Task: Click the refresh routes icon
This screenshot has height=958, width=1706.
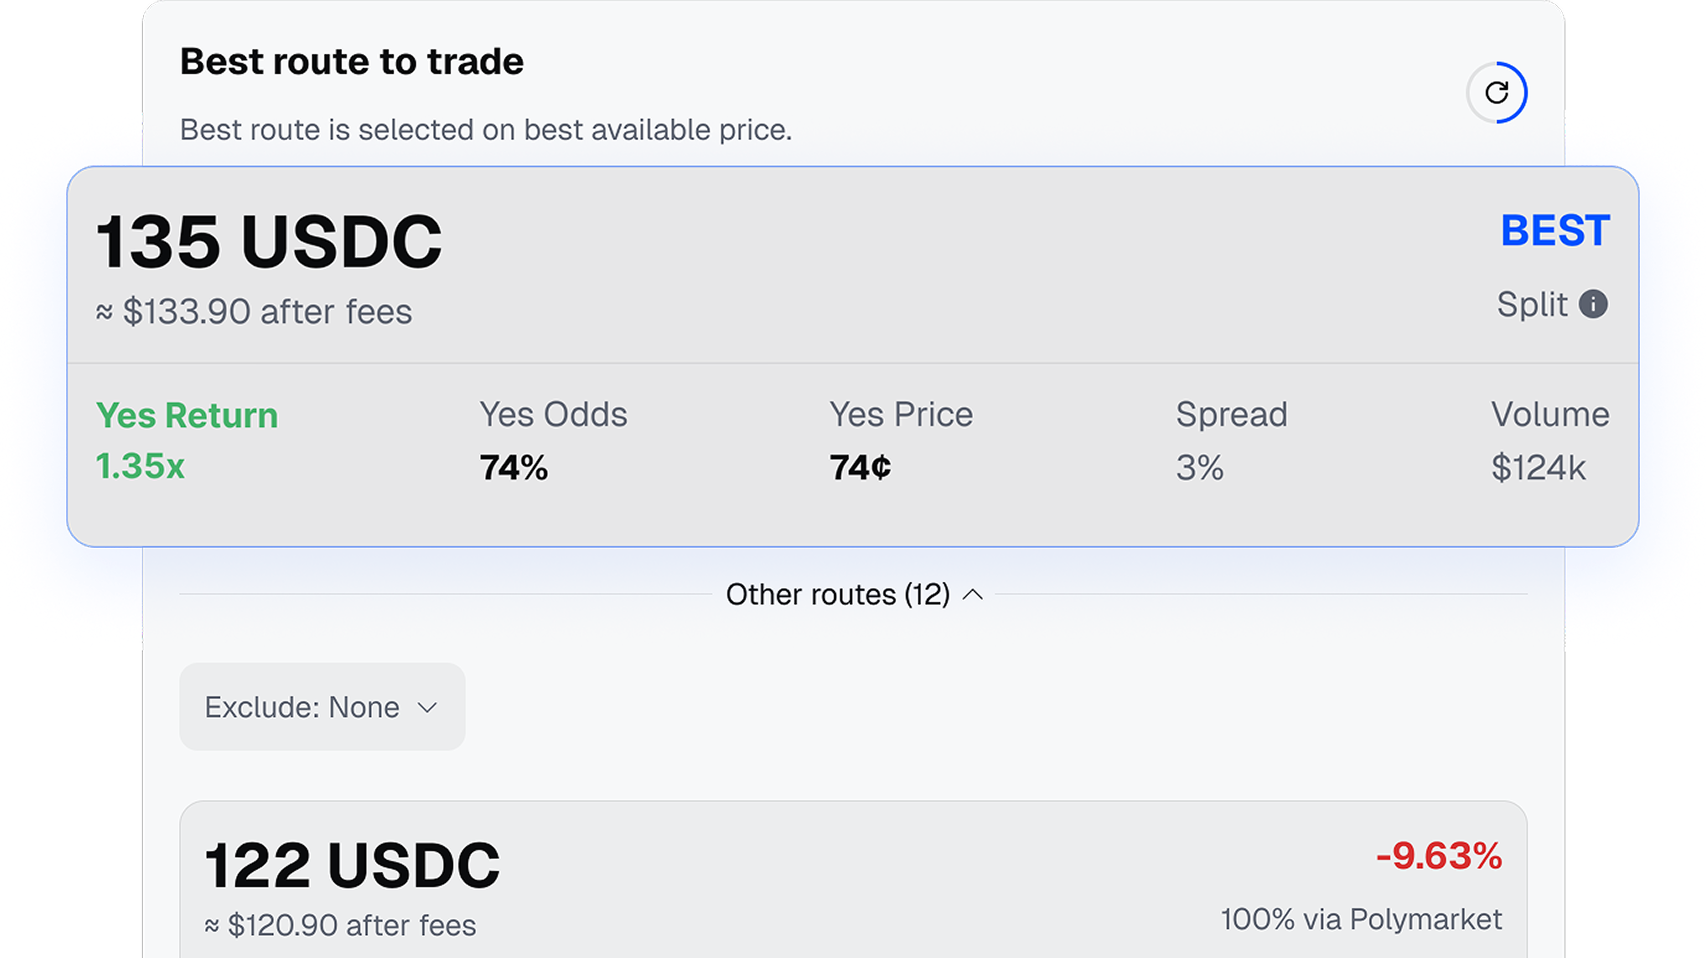Action: click(x=1496, y=93)
